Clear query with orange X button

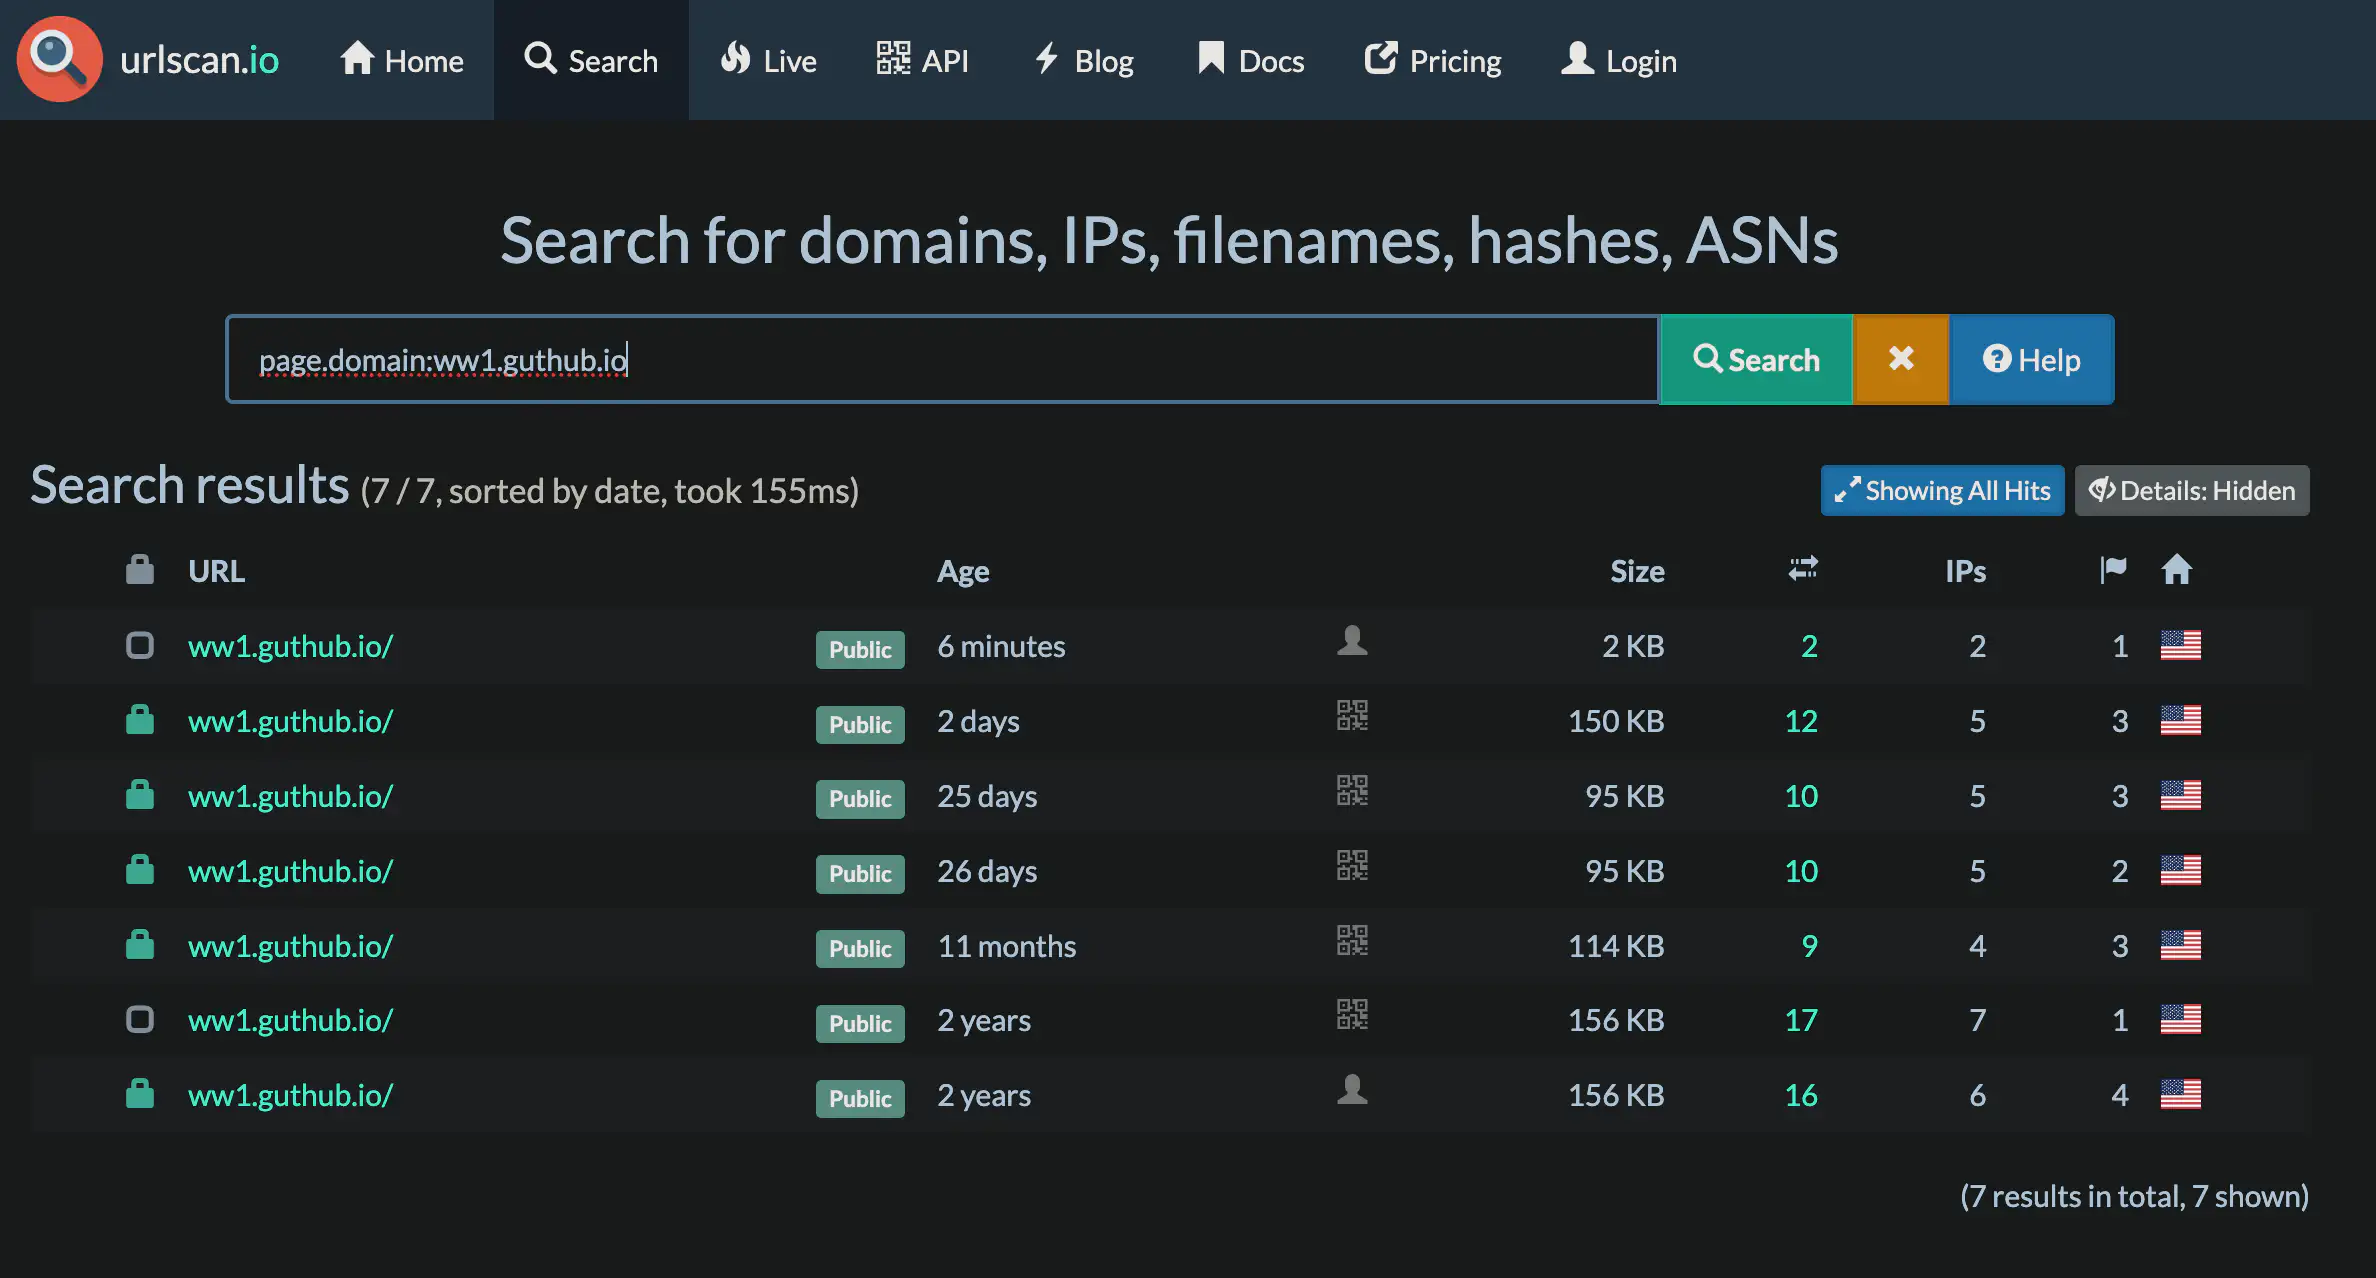pyautogui.click(x=1901, y=359)
